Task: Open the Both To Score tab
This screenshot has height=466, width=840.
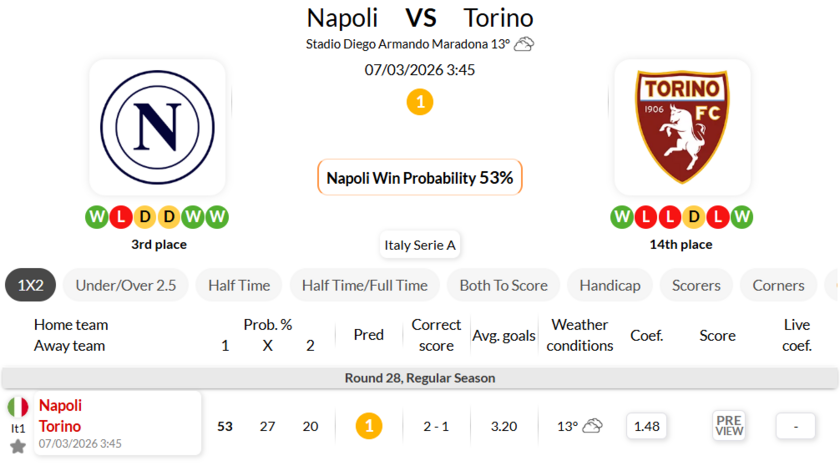Action: click(503, 285)
